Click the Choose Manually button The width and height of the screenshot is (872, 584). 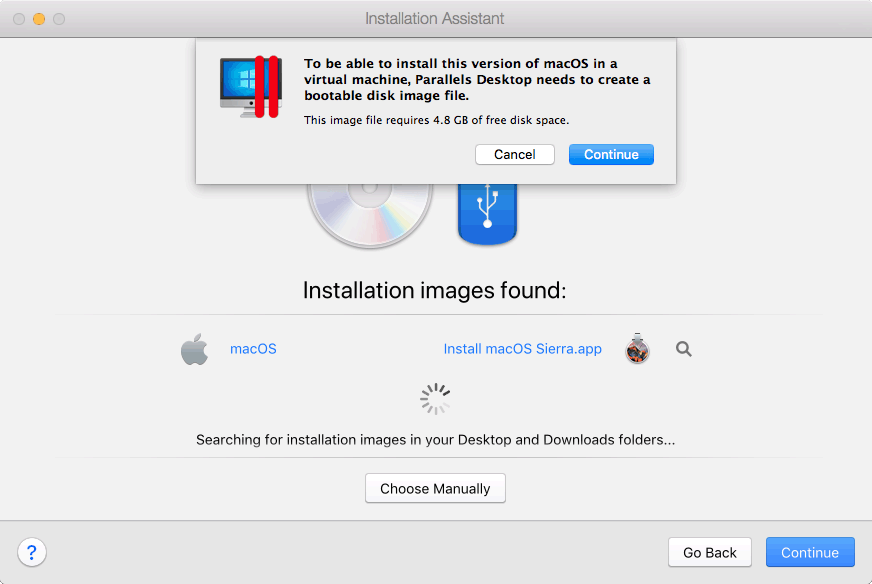click(435, 488)
